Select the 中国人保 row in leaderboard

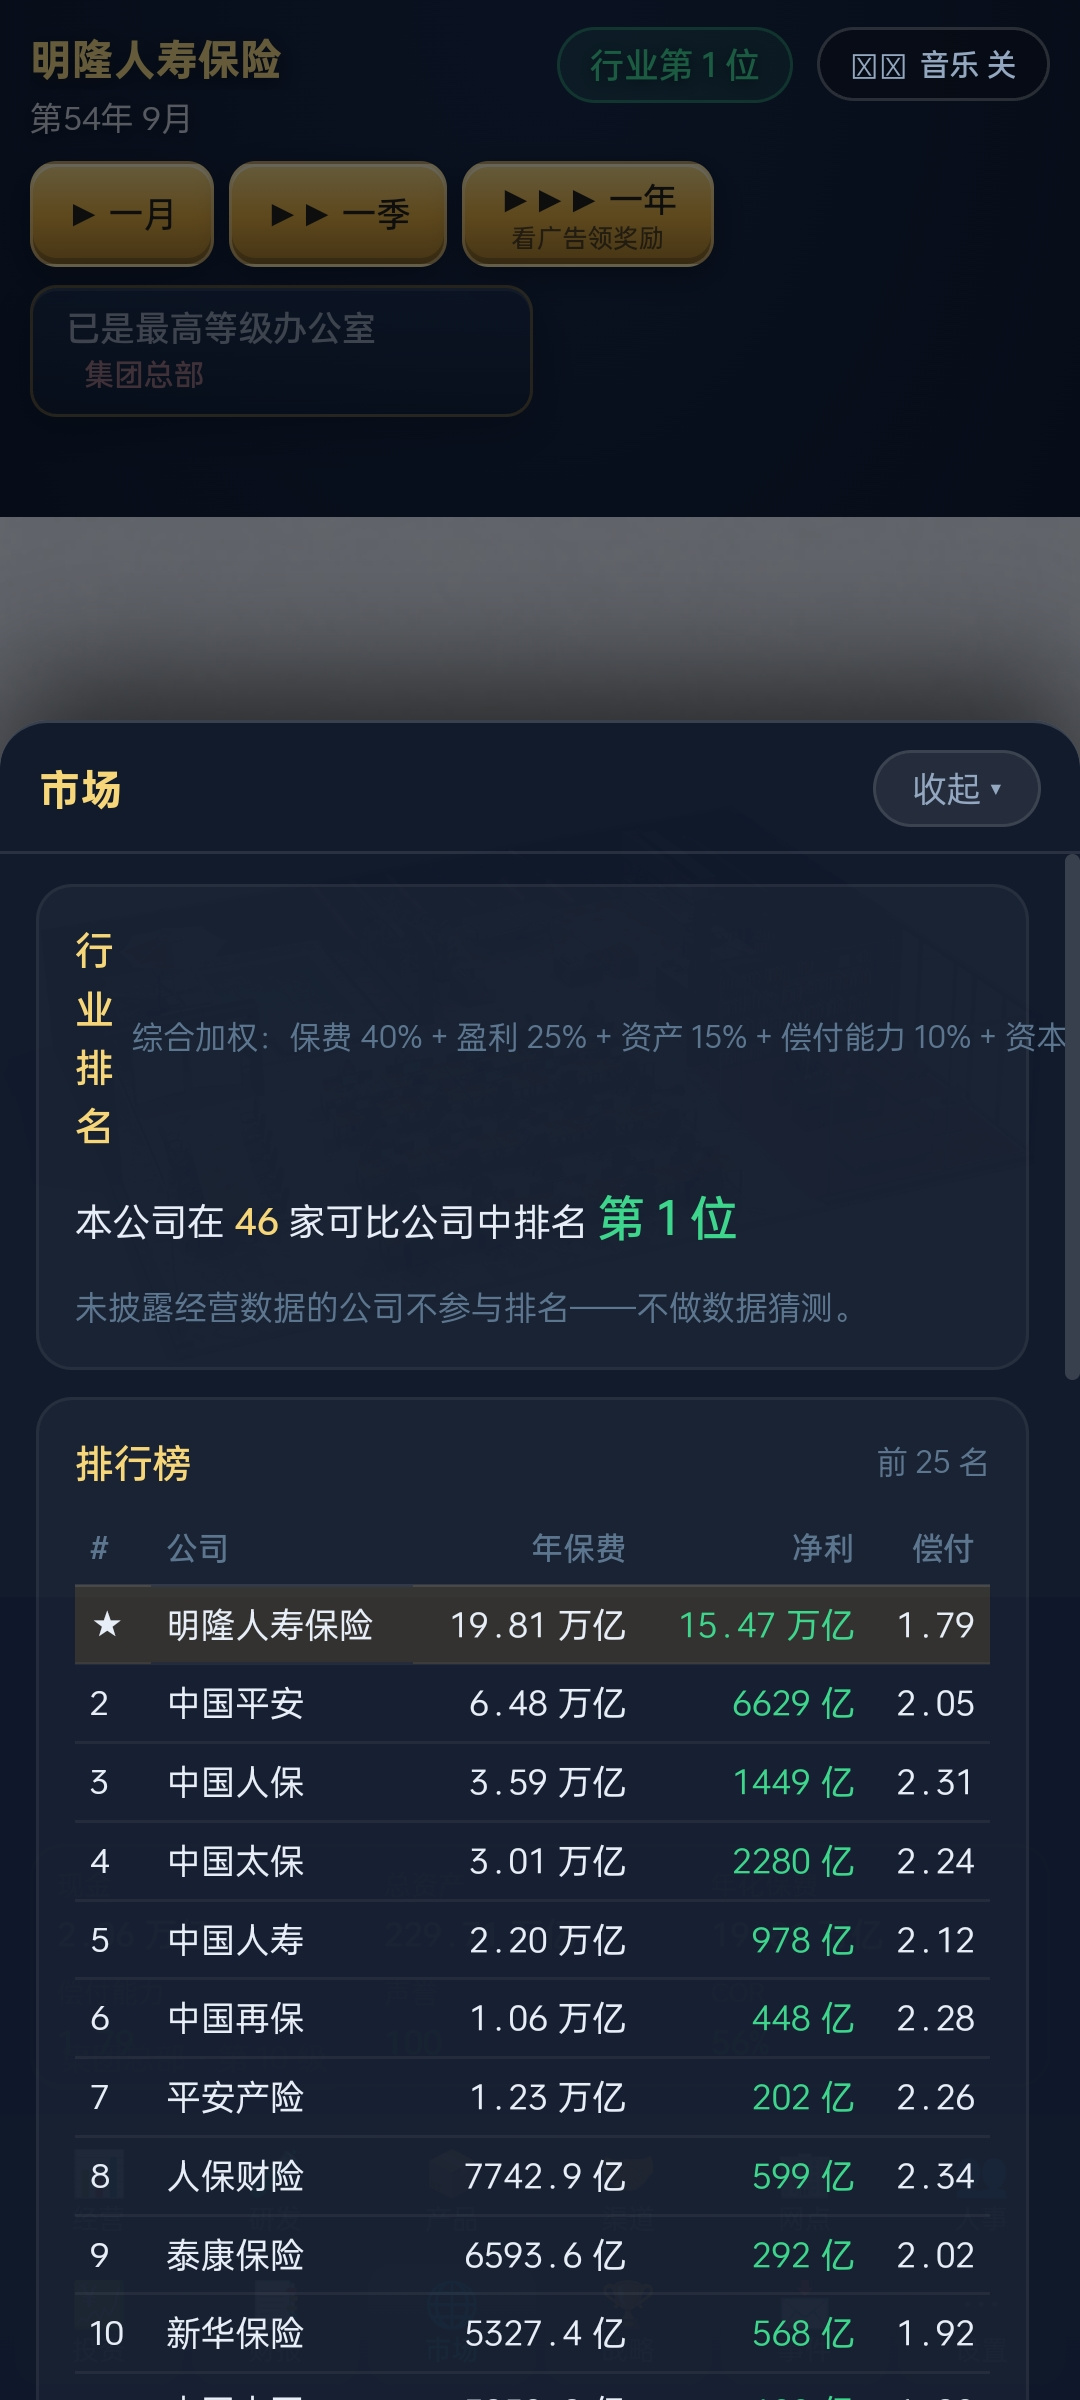coord(532,1783)
